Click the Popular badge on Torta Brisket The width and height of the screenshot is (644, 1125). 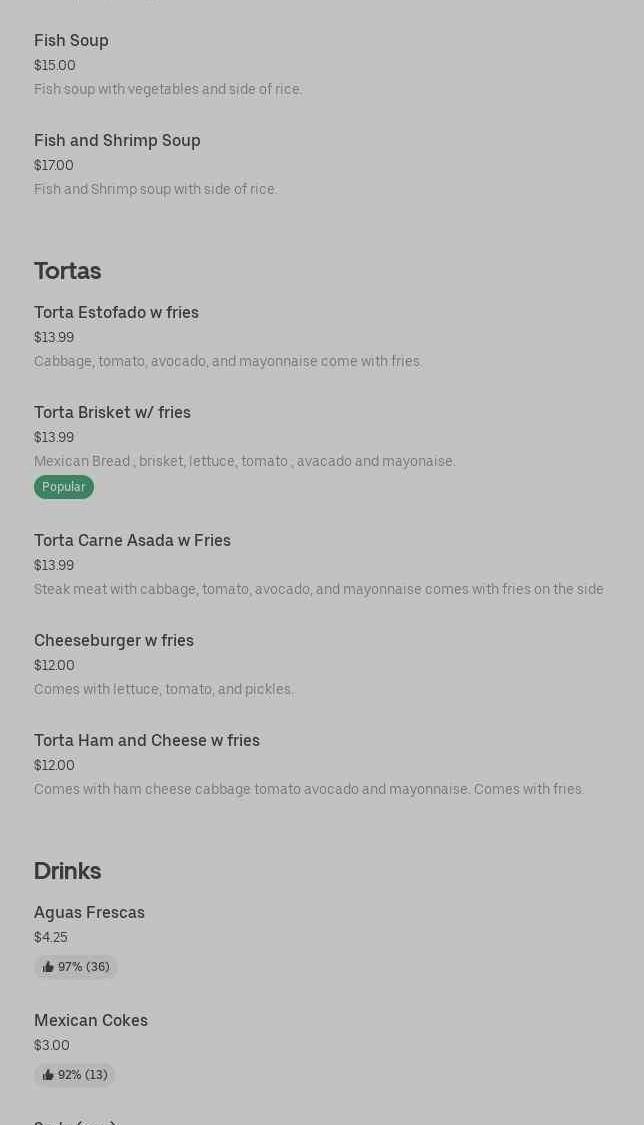[x=64, y=487]
